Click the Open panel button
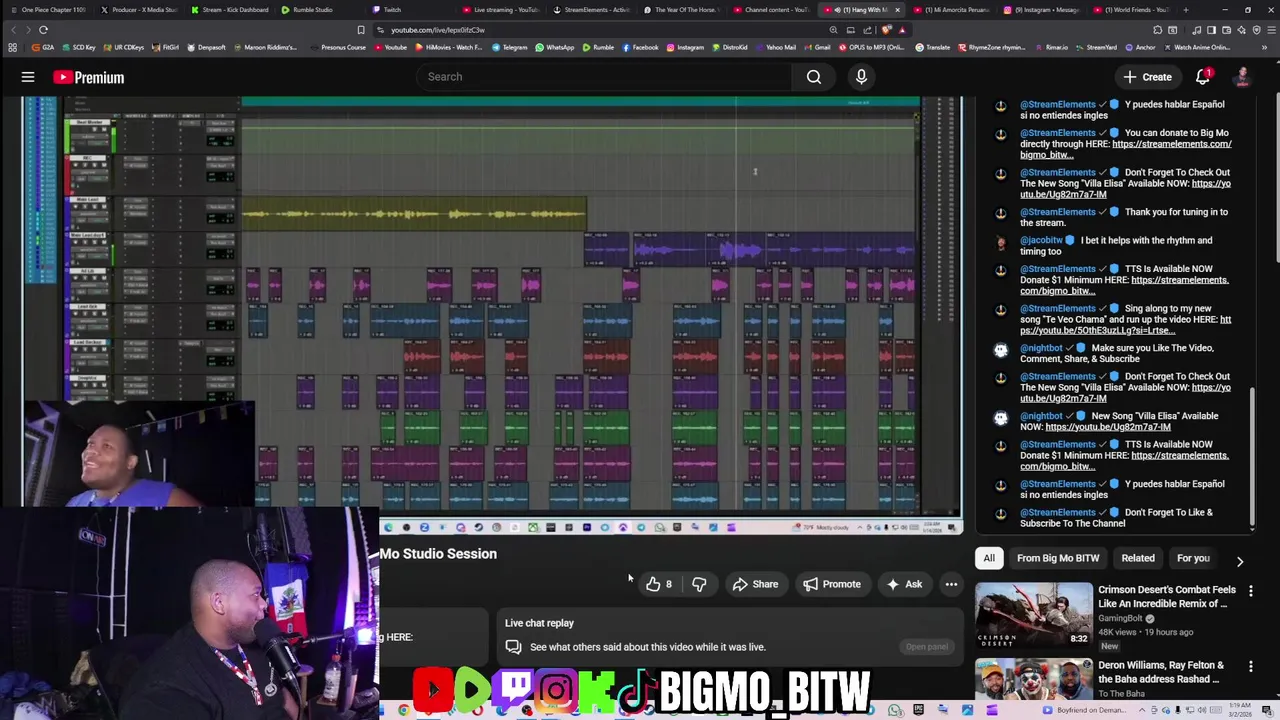The width and height of the screenshot is (1280, 720). [x=927, y=647]
